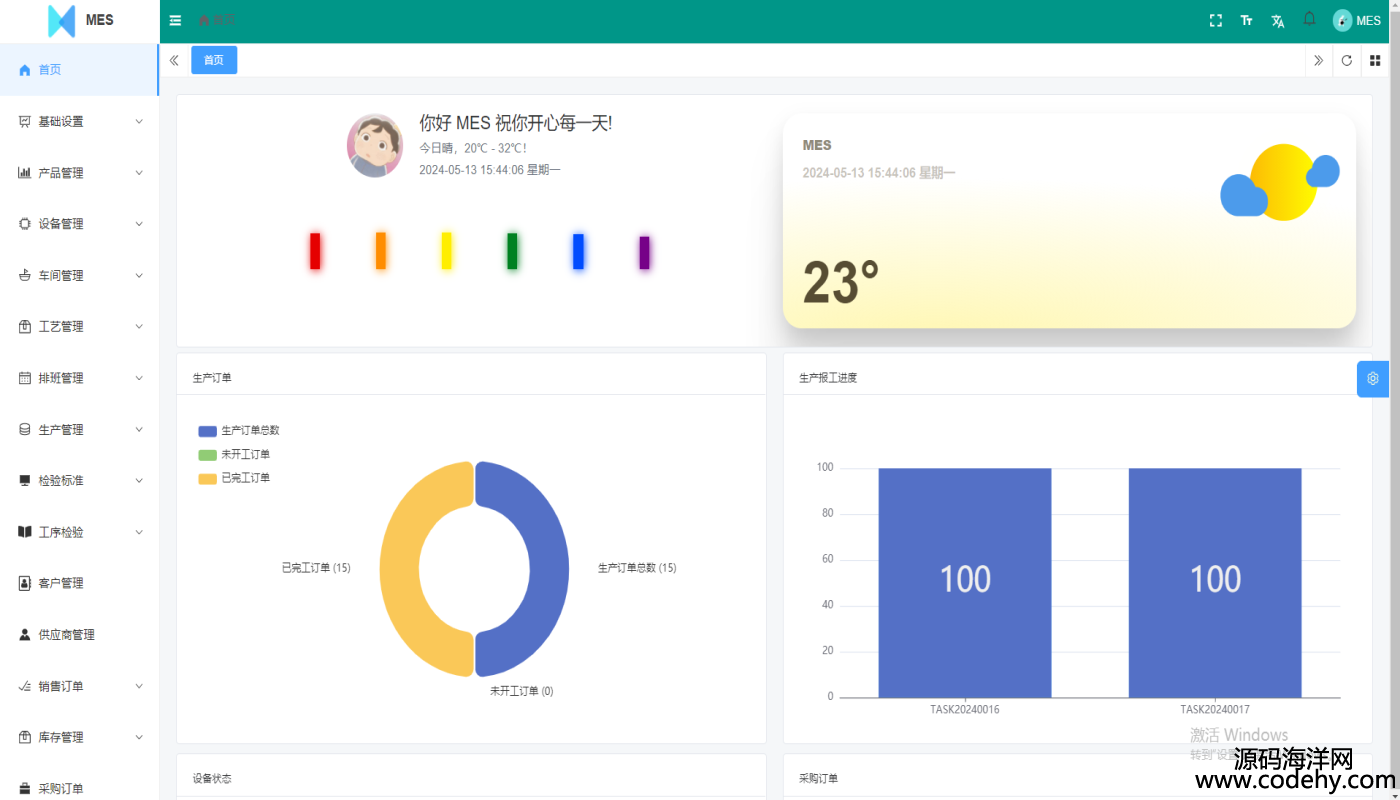Viewport: 1400px width, 800px height.
Task: Click the TASK20240016 bar
Action: pyautogui.click(x=965, y=583)
